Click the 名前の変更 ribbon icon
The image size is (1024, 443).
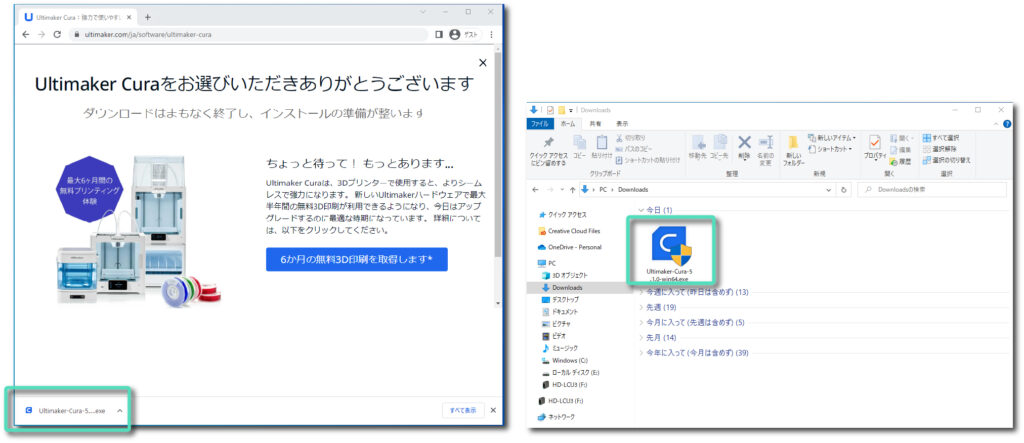pos(765,150)
